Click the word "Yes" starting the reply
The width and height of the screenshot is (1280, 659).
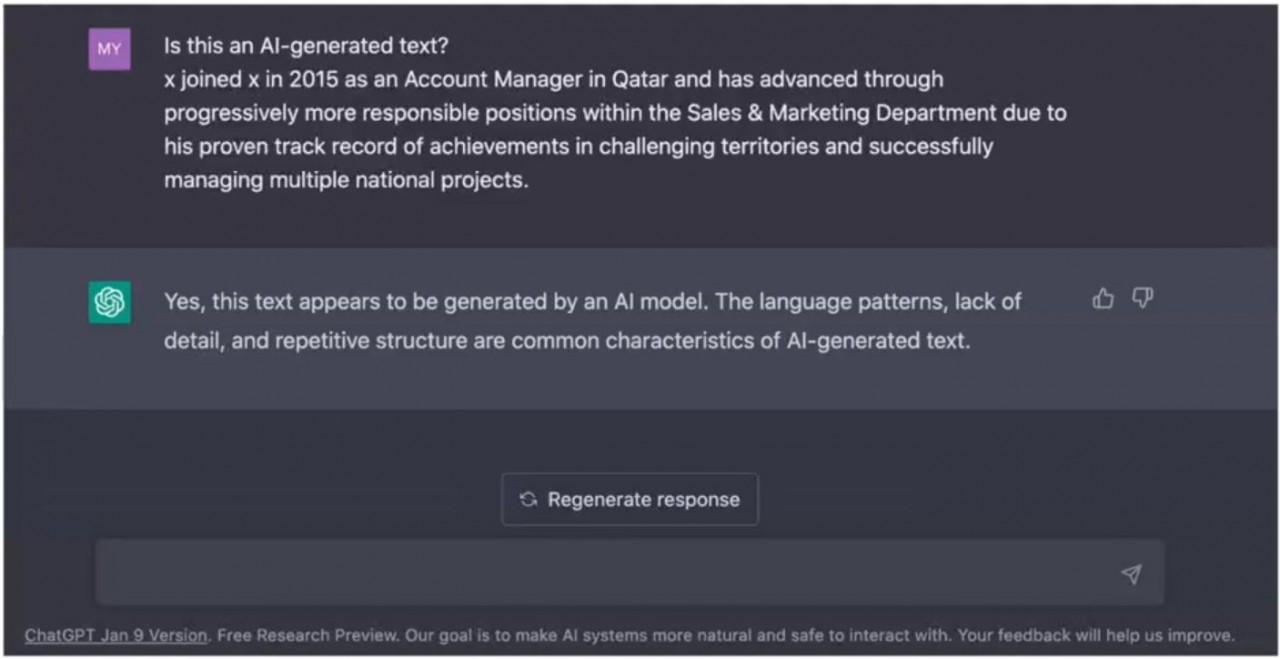click(x=182, y=301)
